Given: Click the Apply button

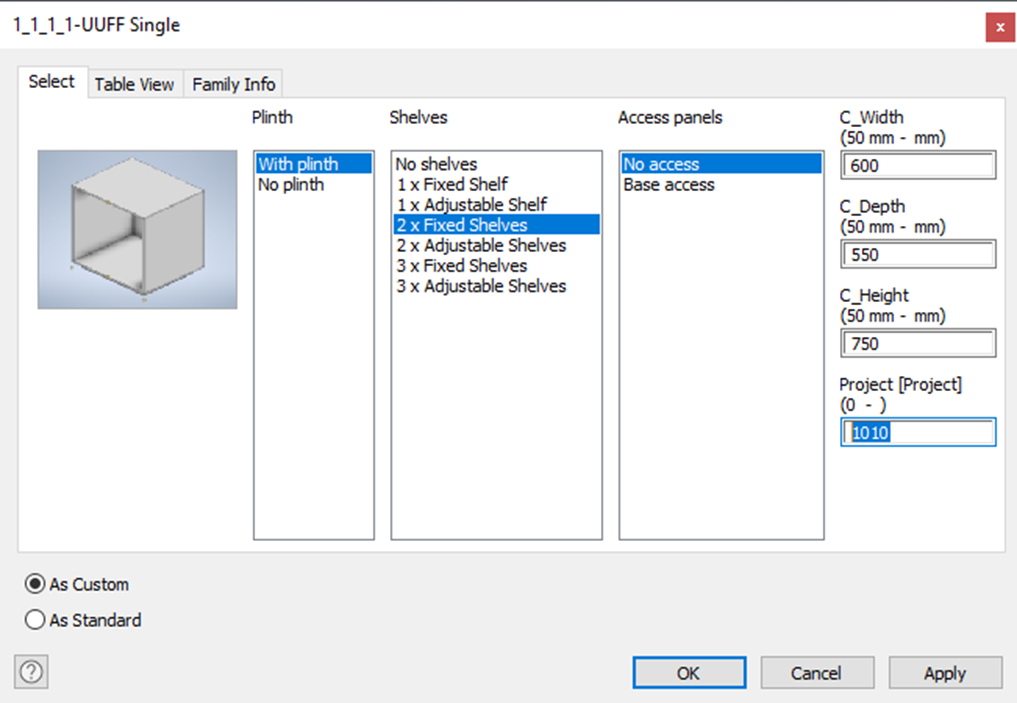Looking at the screenshot, I should [x=944, y=672].
